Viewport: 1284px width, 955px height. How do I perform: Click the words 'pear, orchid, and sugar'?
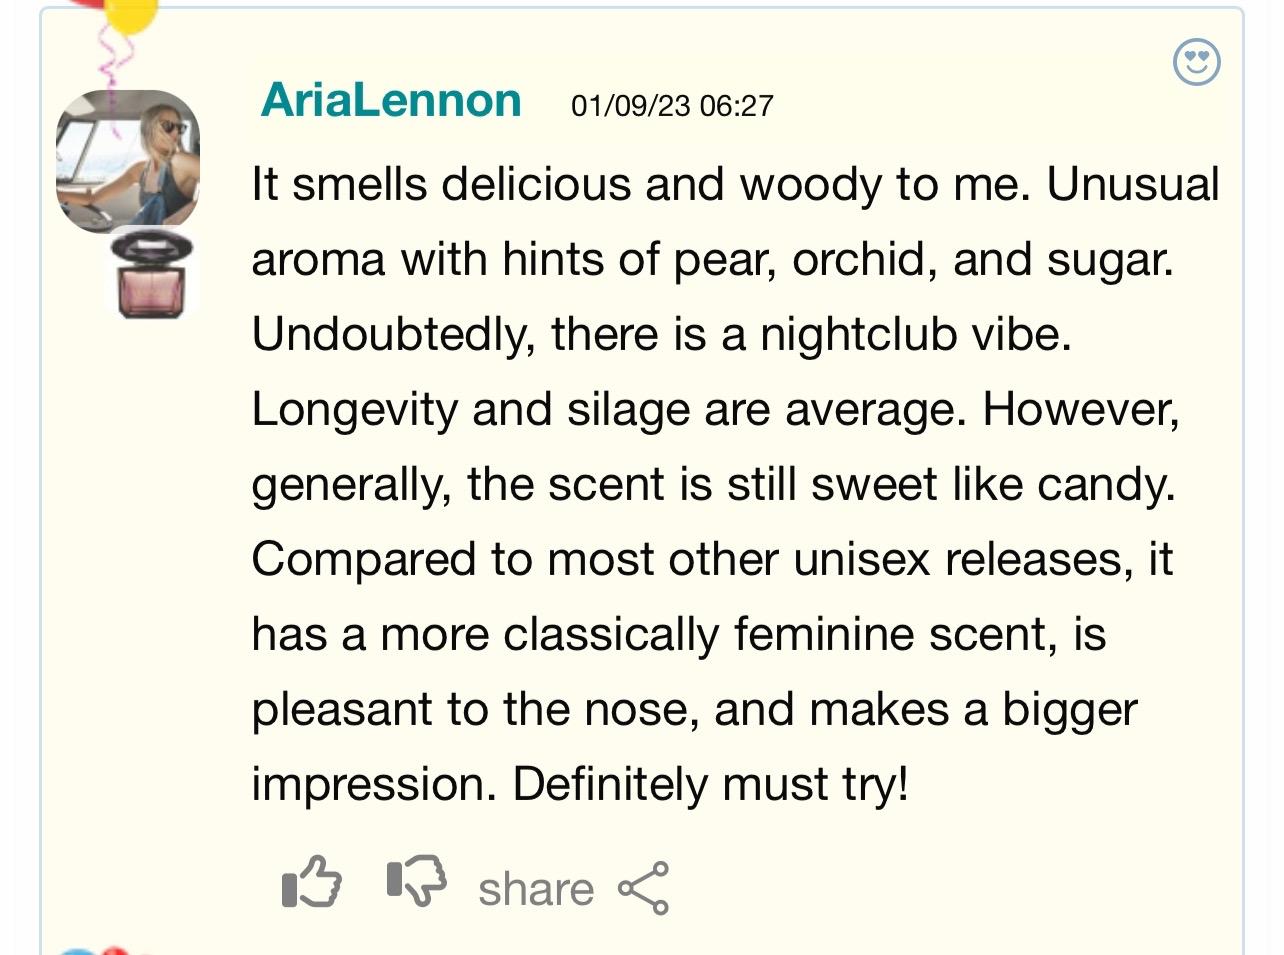point(923,260)
